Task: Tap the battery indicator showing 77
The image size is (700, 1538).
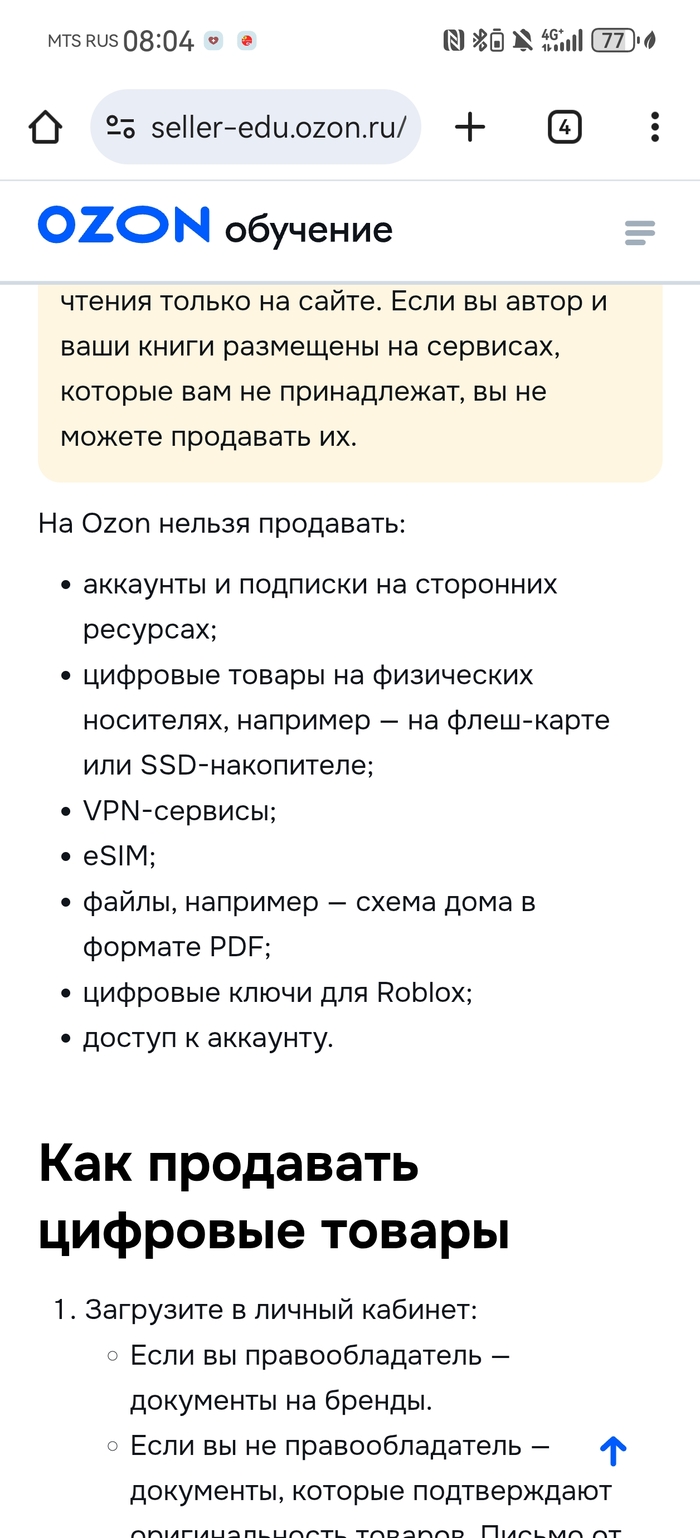Action: click(x=612, y=41)
